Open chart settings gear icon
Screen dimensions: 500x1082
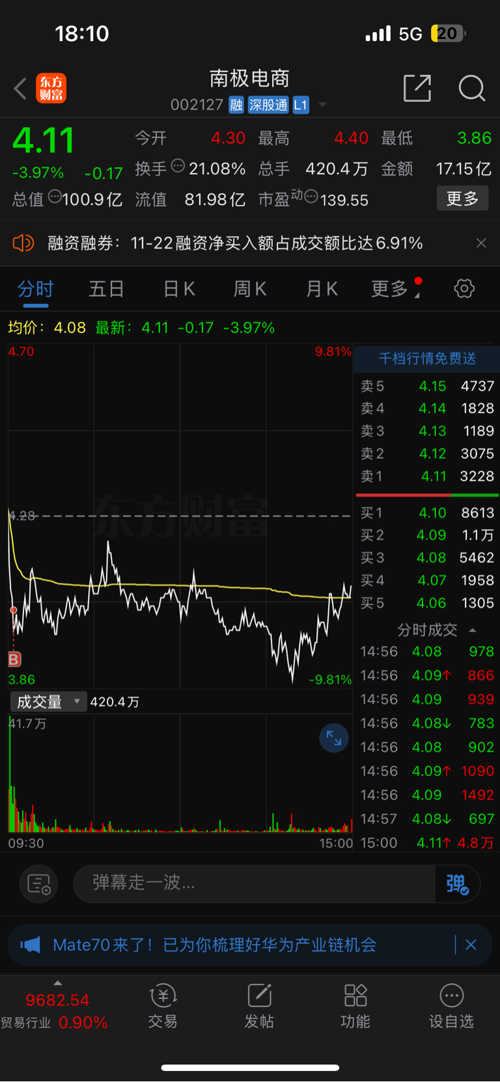(x=464, y=288)
